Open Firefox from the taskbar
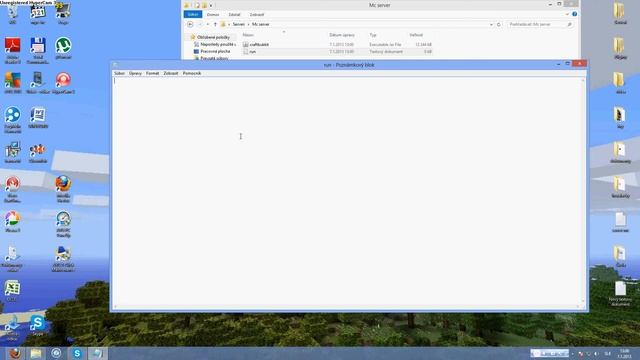 (15, 353)
